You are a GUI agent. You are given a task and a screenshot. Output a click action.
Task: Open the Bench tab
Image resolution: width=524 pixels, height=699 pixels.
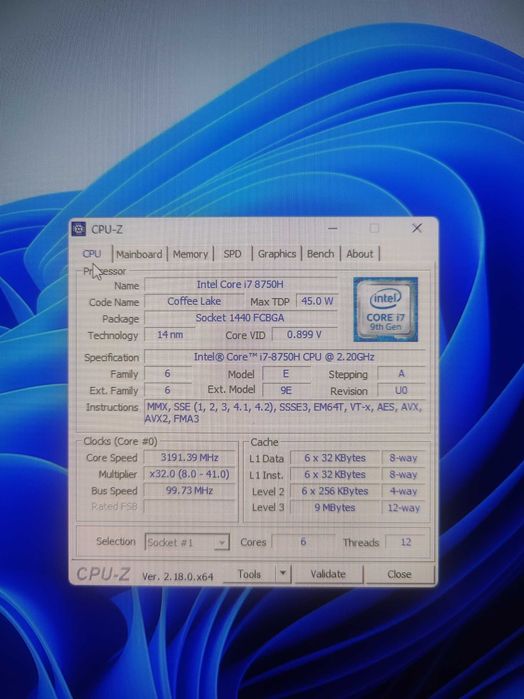tap(321, 254)
